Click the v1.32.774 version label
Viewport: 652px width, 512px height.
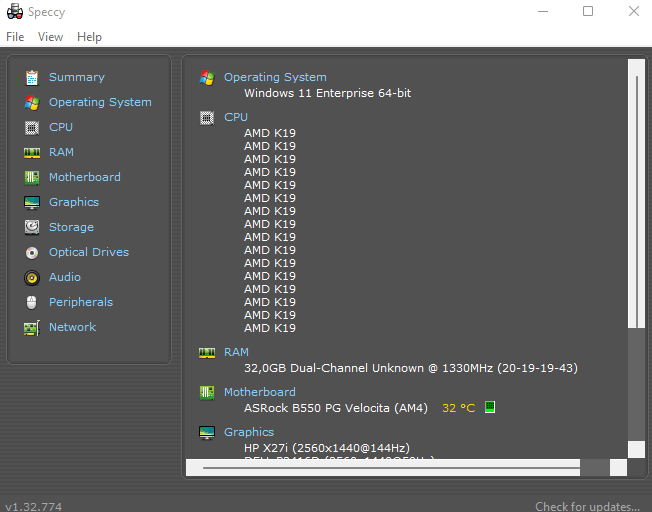point(33,507)
